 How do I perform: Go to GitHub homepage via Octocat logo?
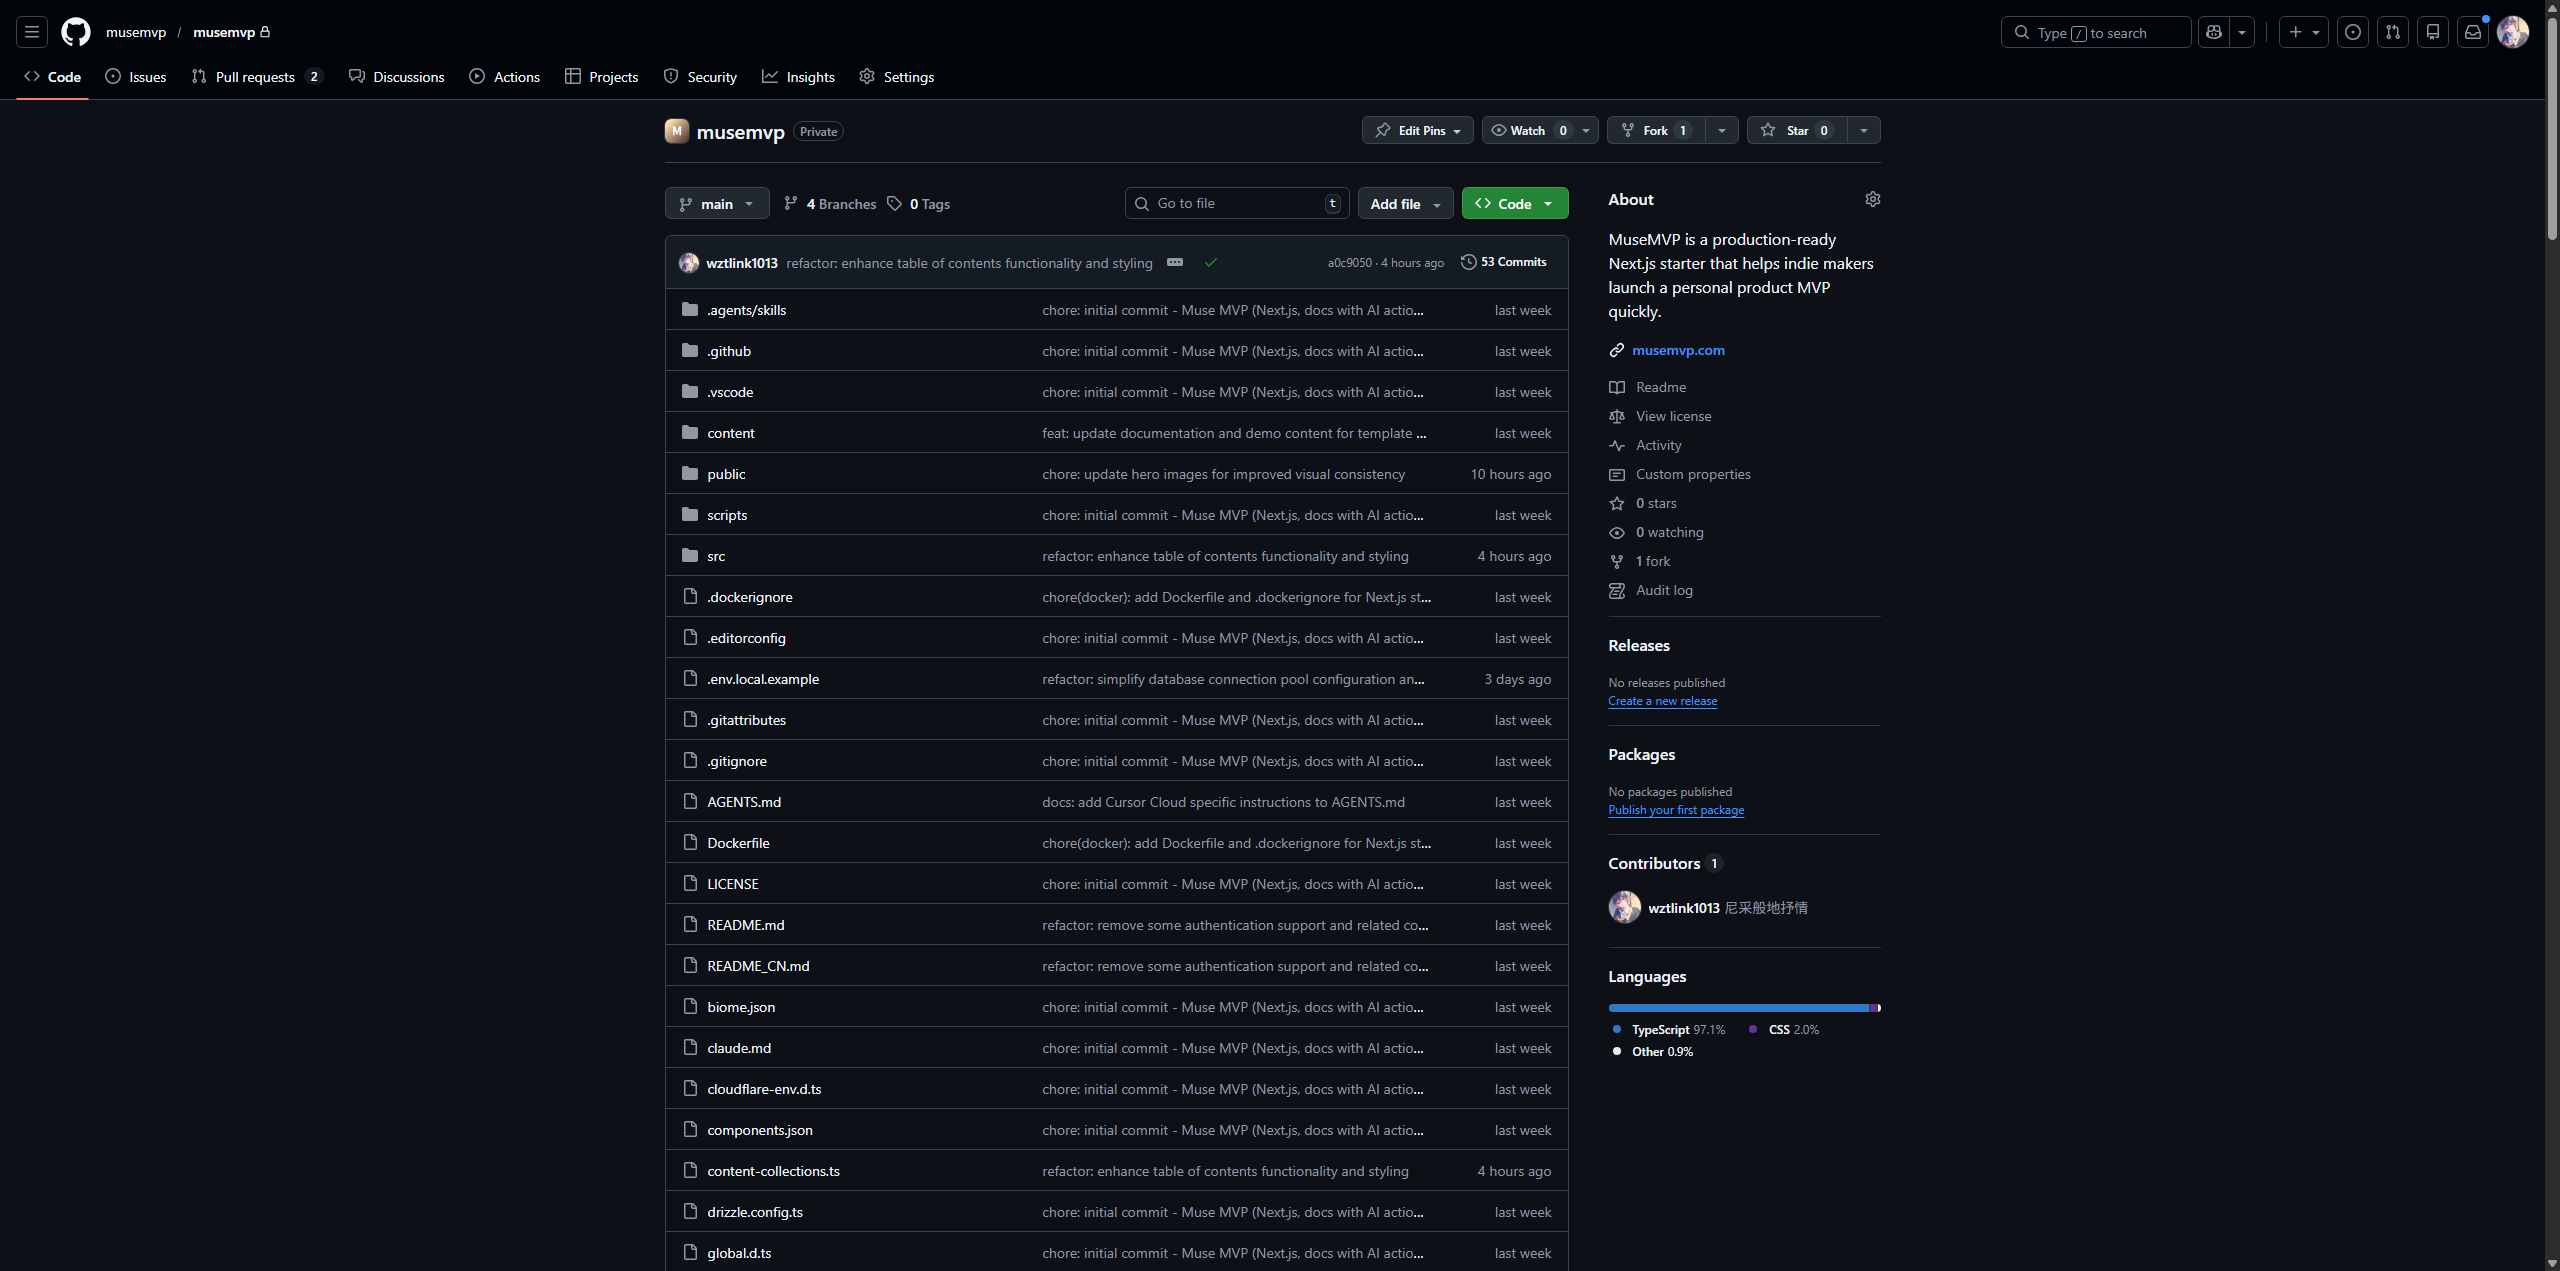pyautogui.click(x=76, y=32)
